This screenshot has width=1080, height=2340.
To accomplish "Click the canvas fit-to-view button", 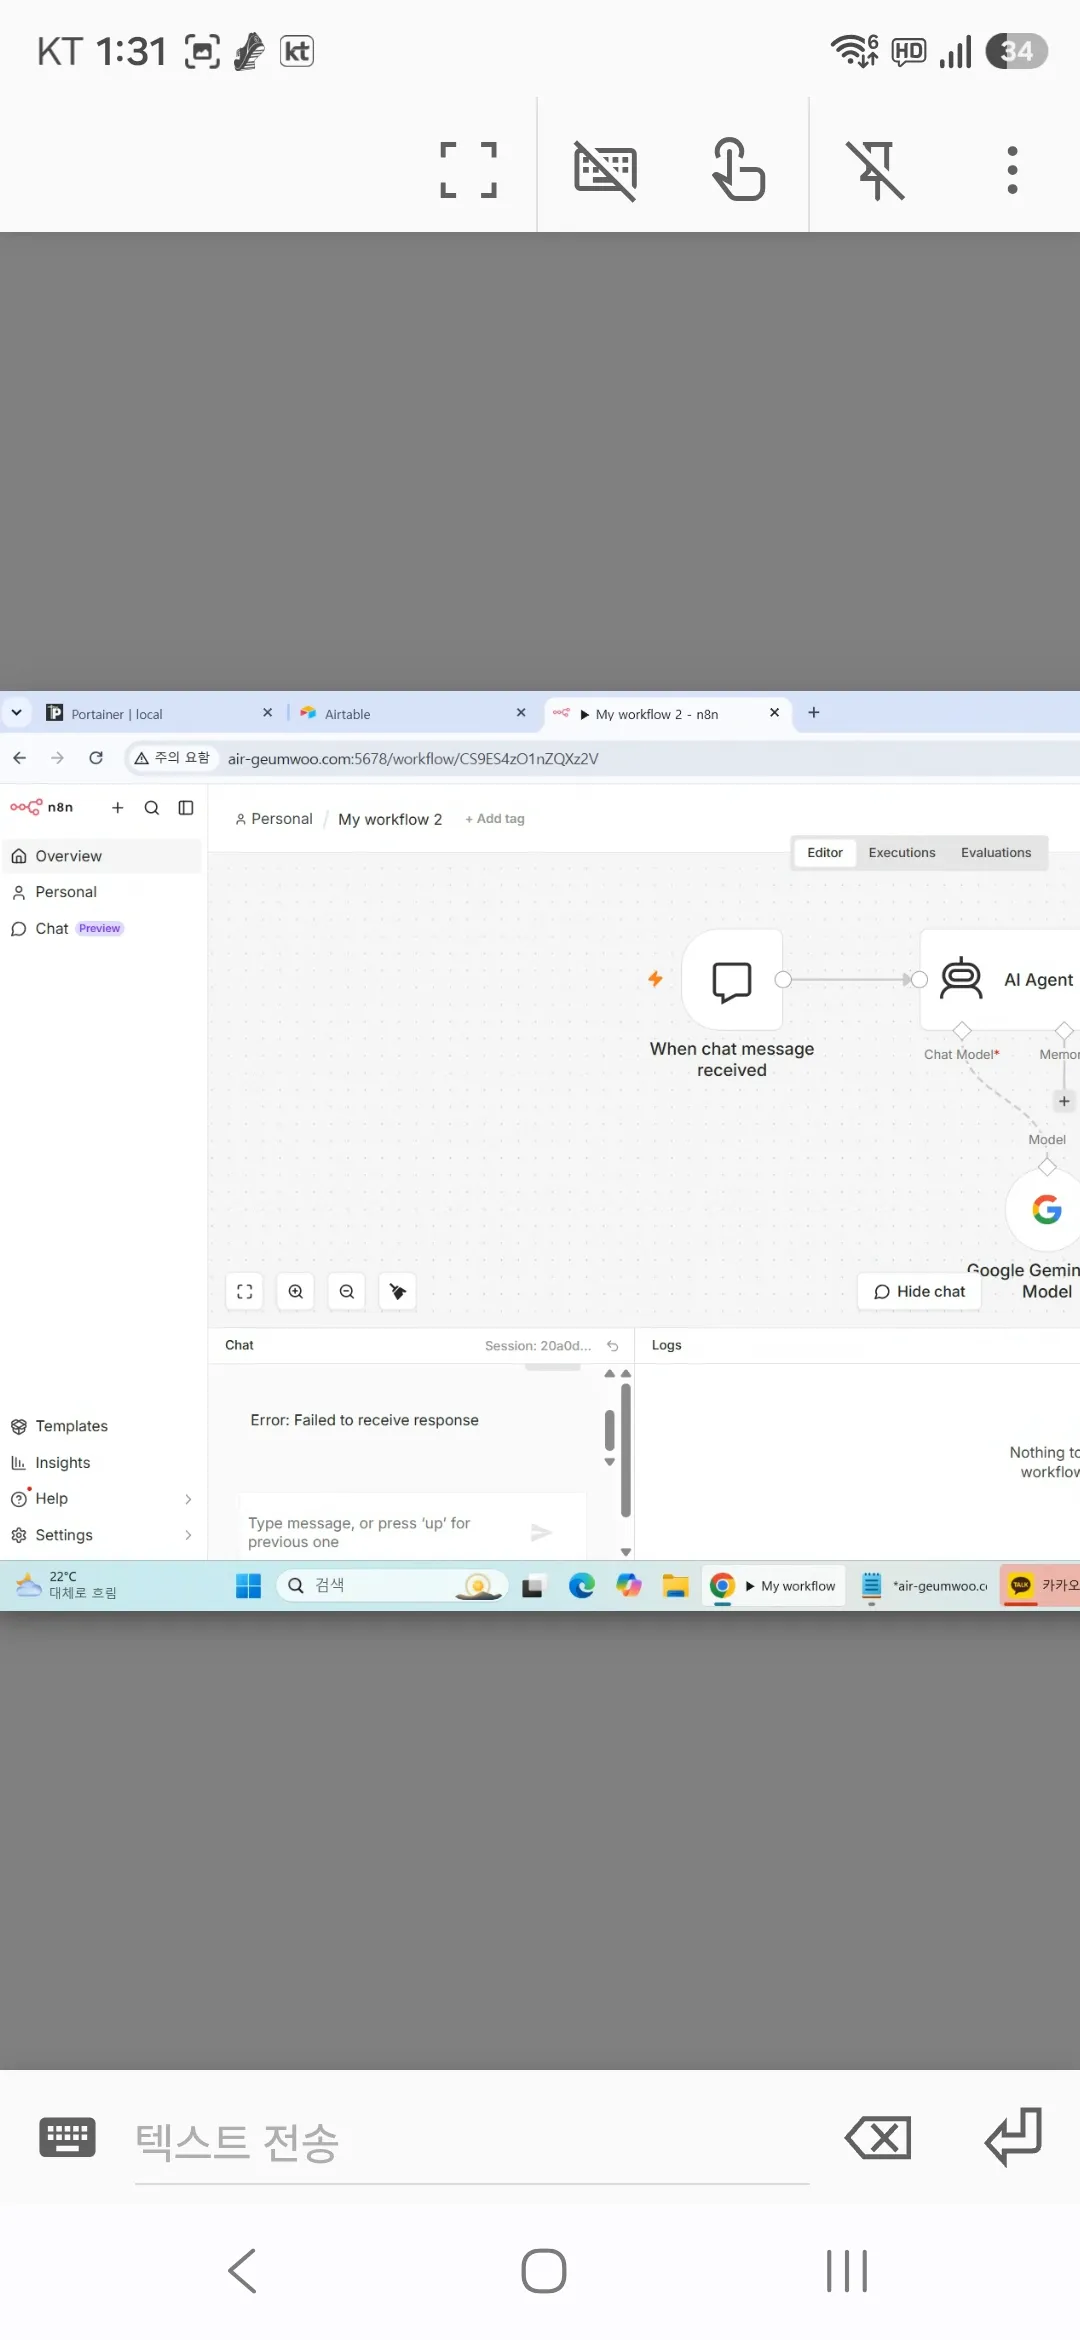I will 245,1292.
